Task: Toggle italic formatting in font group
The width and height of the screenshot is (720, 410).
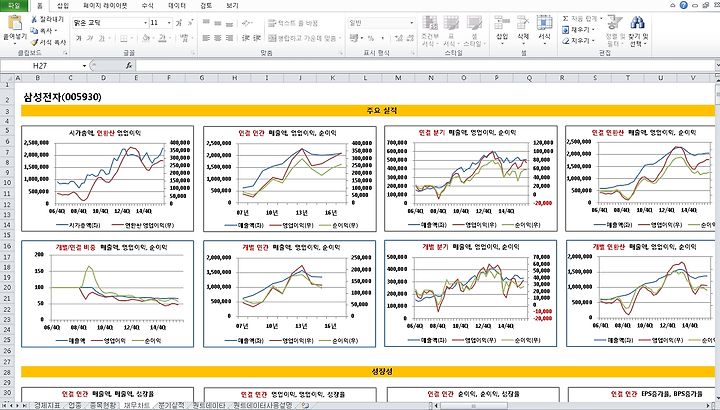Action: tap(90, 38)
